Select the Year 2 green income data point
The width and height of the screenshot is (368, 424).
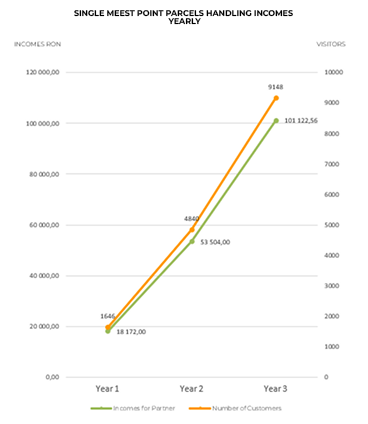point(192,241)
